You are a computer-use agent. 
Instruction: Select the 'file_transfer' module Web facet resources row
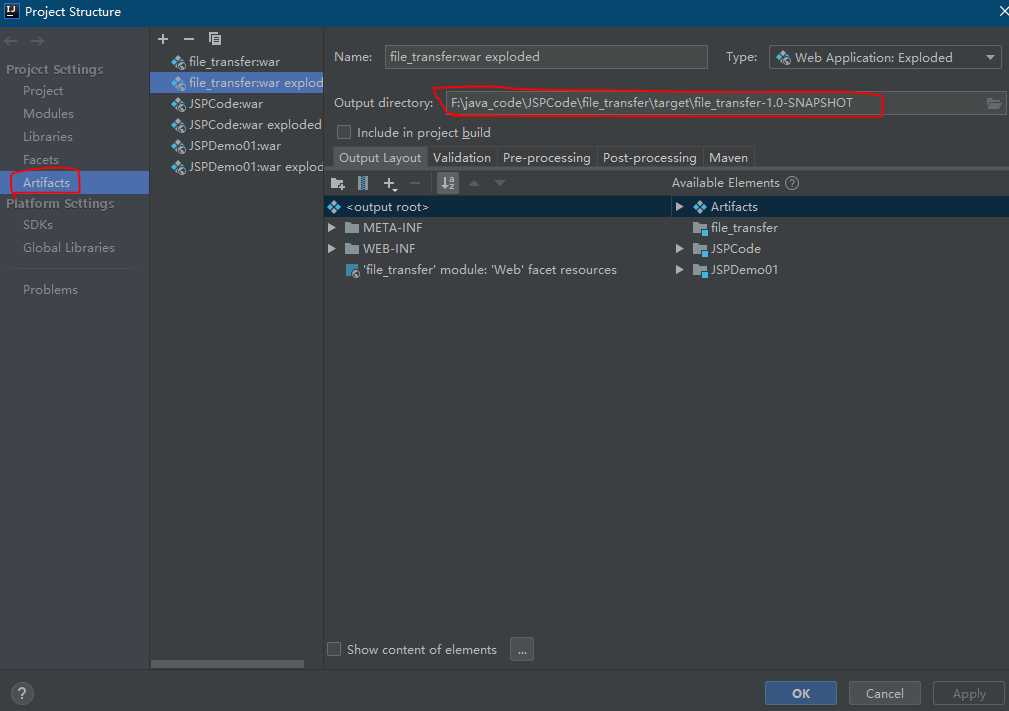tap(497, 270)
